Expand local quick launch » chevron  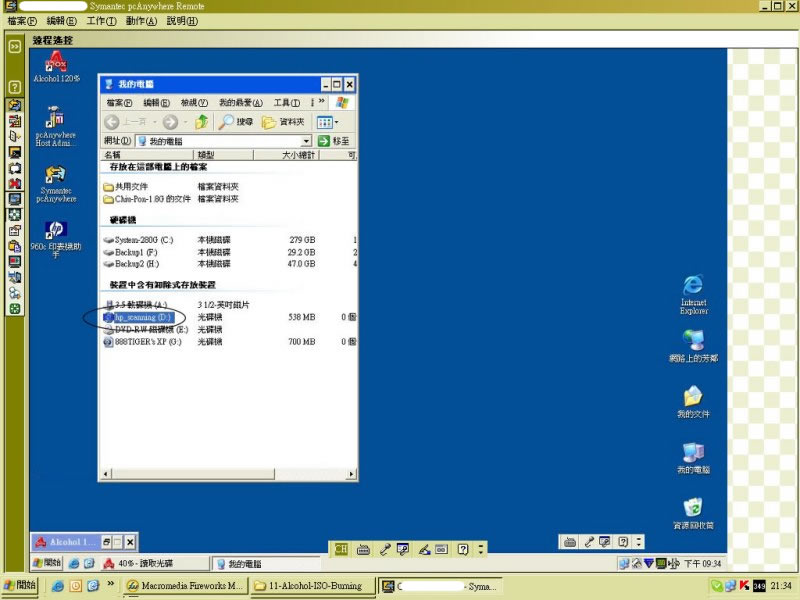point(110,584)
